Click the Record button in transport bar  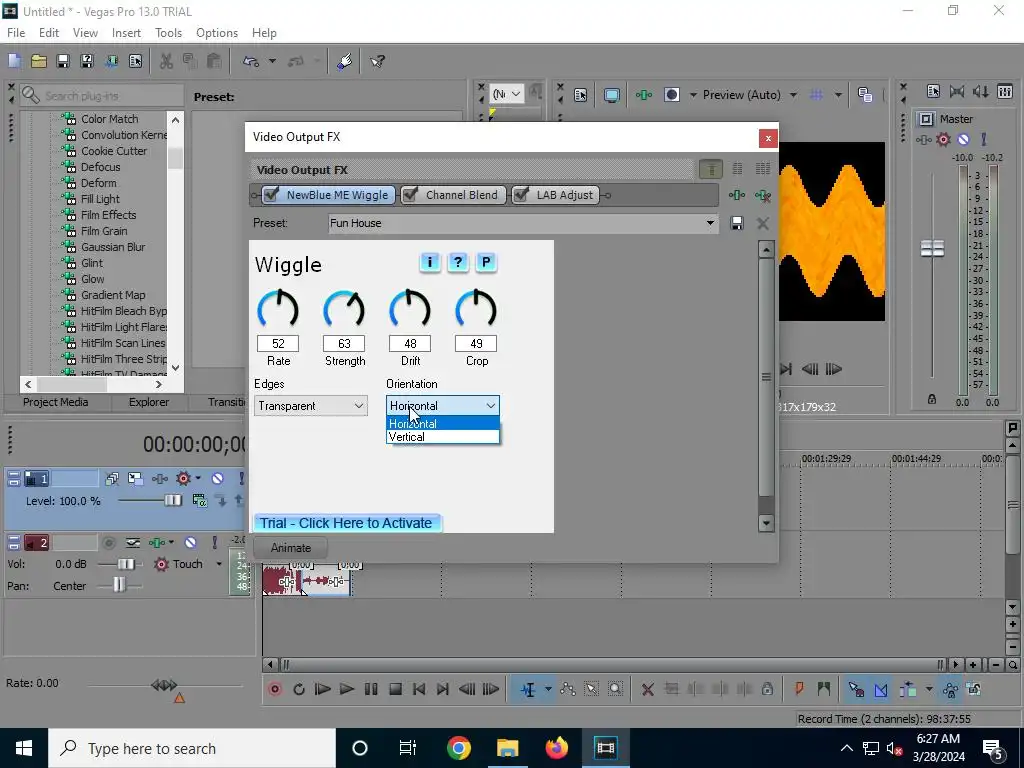275,689
